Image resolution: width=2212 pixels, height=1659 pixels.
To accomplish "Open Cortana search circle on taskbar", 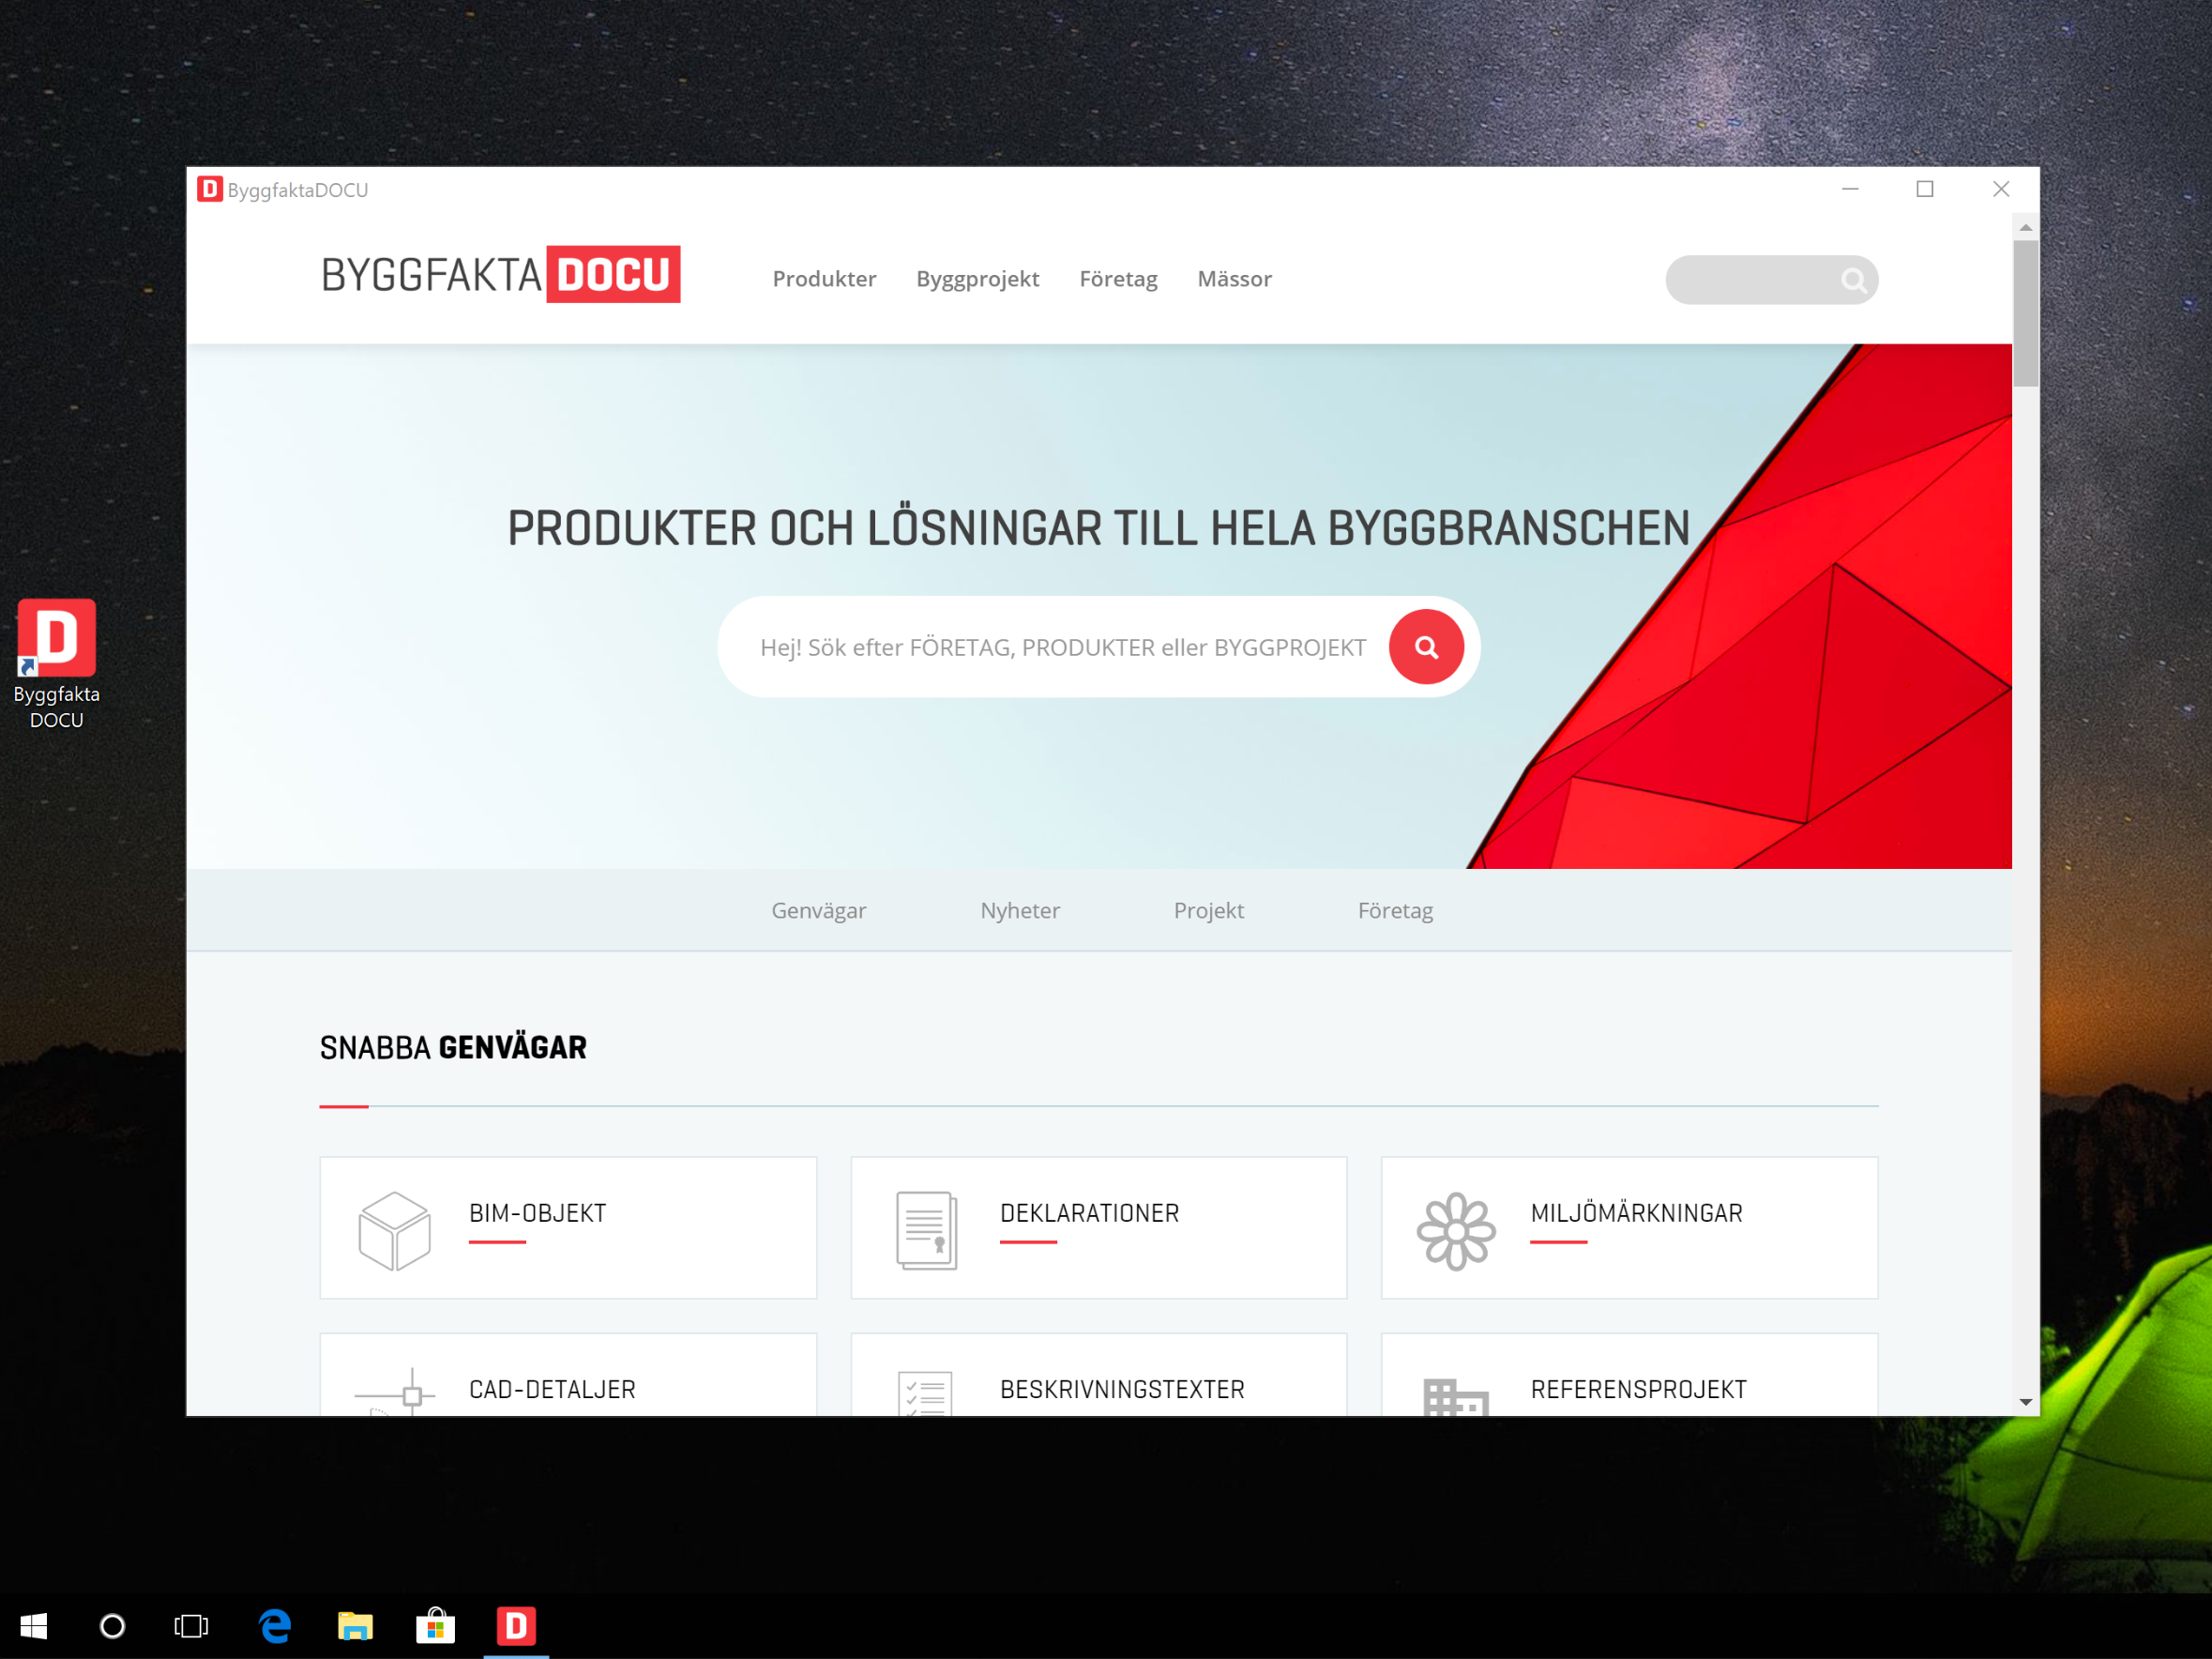I will pyautogui.click(x=112, y=1626).
